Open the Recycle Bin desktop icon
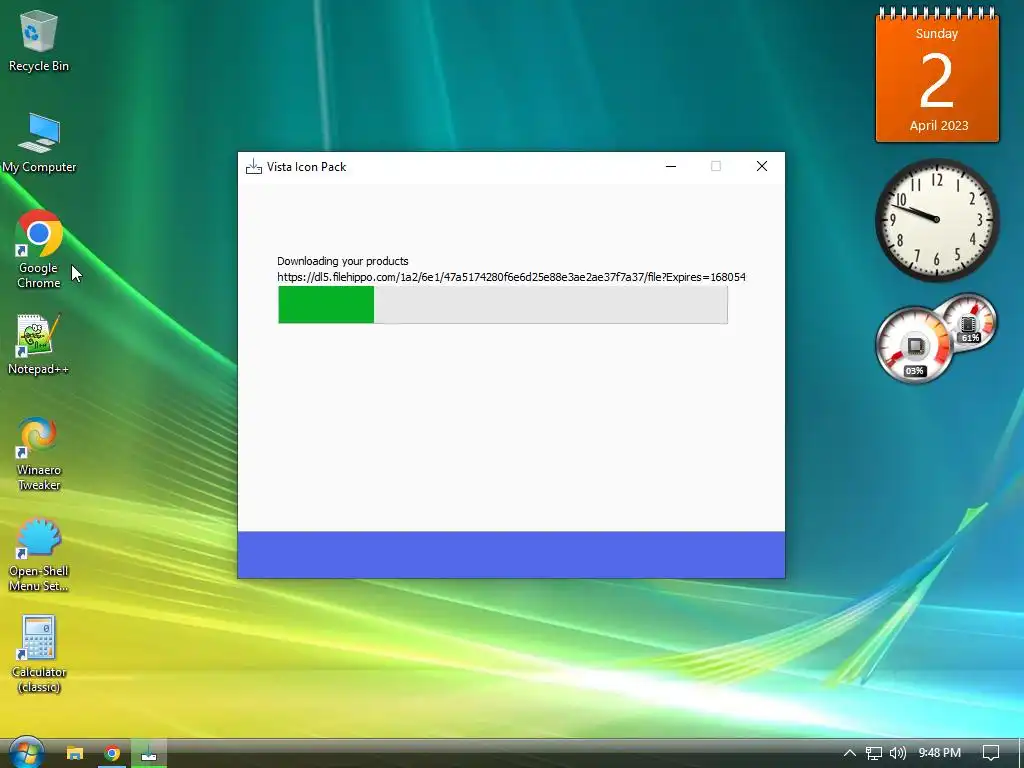The height and width of the screenshot is (768, 1024). [x=39, y=40]
